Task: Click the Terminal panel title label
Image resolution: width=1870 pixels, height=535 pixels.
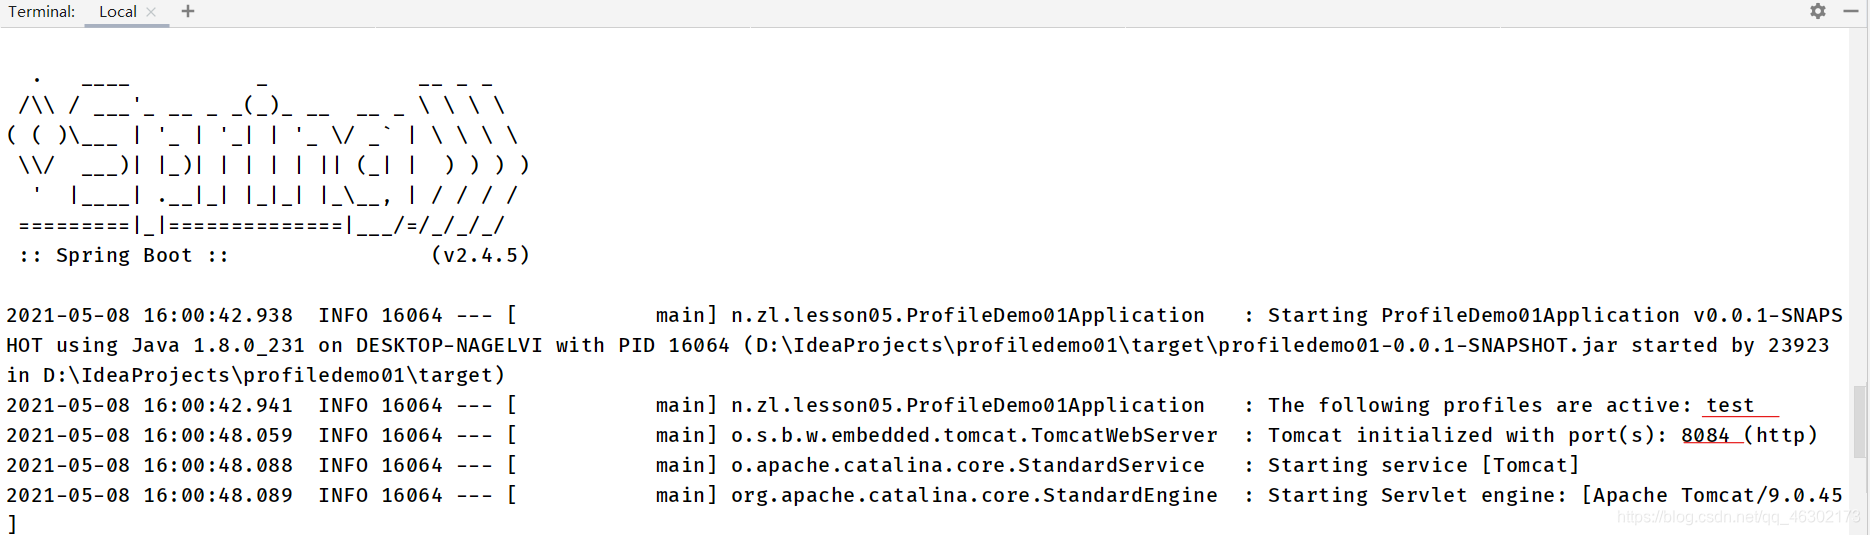Action: click(x=41, y=12)
